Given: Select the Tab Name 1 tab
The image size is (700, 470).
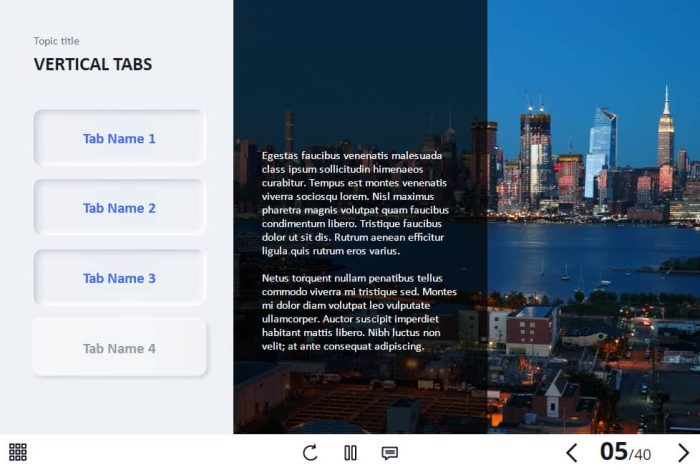Looking at the screenshot, I should (120, 138).
